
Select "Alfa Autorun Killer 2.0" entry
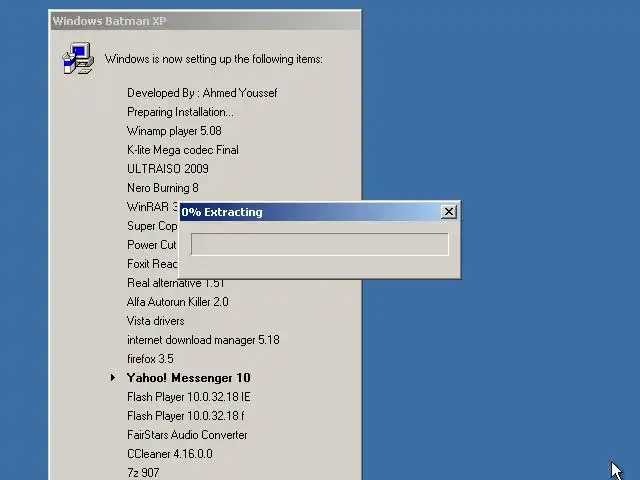click(x=178, y=302)
